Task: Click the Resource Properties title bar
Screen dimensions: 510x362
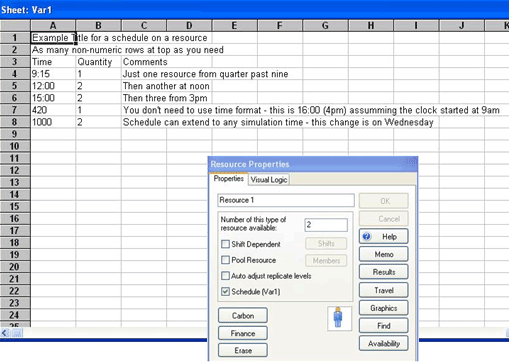Action: pyautogui.click(x=313, y=164)
